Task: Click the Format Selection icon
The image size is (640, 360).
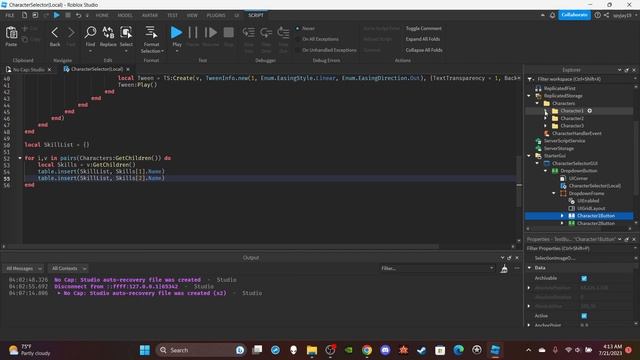Action: tap(151, 32)
